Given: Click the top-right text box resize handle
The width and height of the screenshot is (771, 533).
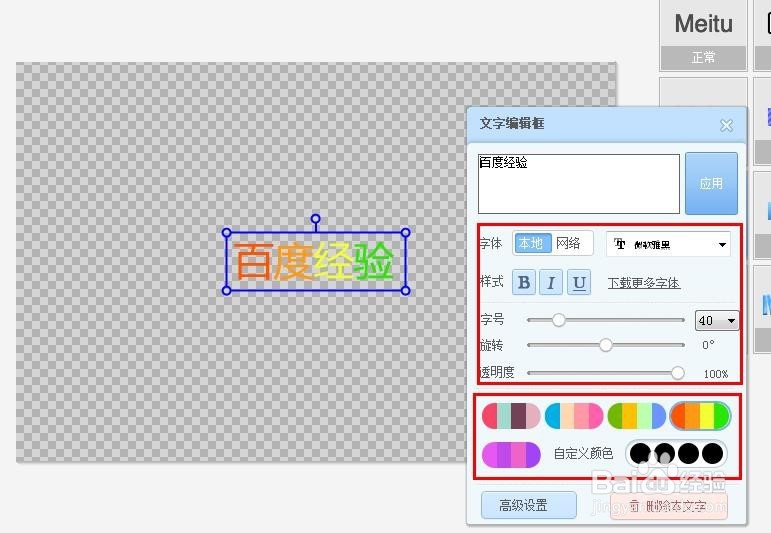Looking at the screenshot, I should (405, 233).
